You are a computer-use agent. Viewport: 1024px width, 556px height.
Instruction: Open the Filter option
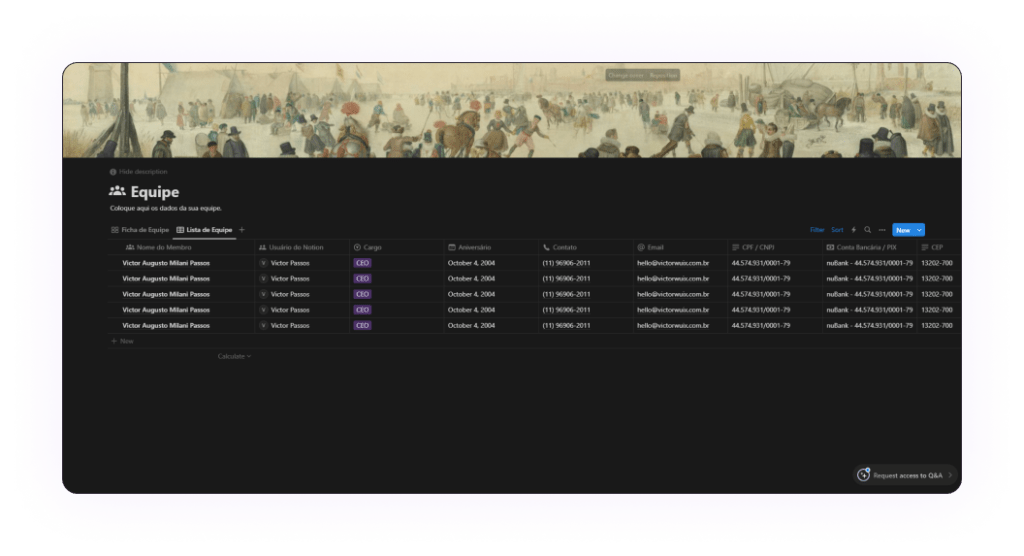817,230
